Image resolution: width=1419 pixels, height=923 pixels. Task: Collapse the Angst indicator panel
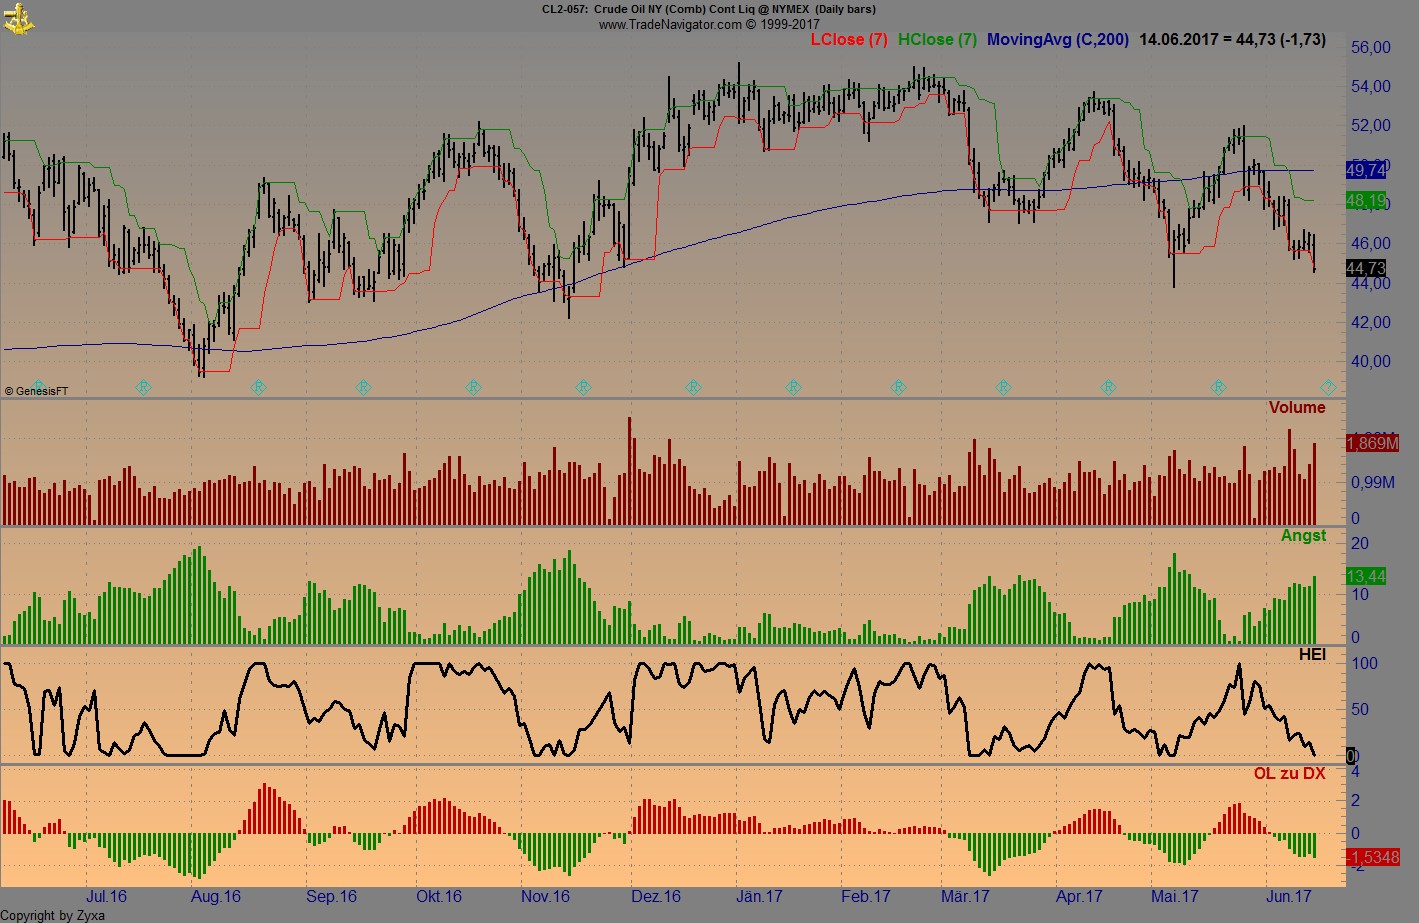coord(1304,536)
